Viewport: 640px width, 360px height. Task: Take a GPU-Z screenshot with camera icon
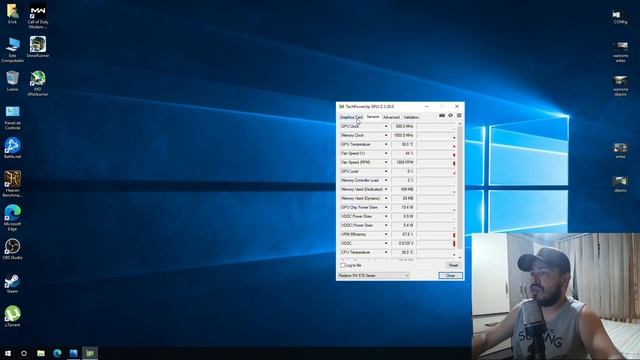click(442, 116)
